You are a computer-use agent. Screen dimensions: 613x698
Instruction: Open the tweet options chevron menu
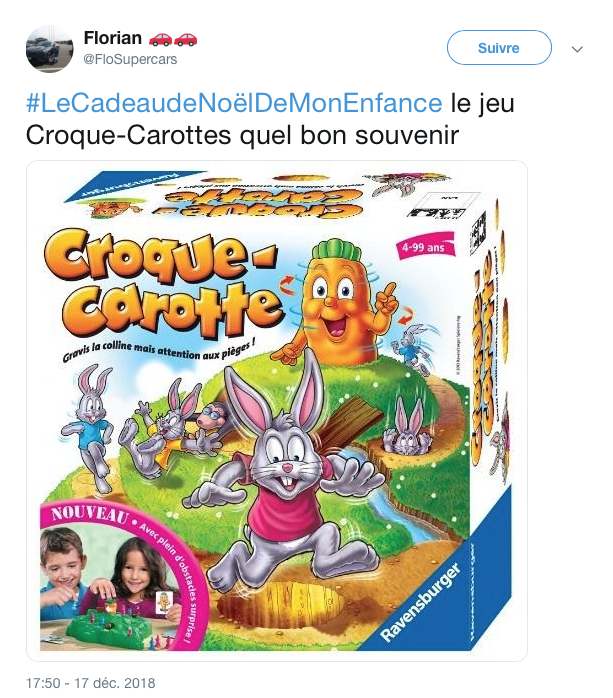tap(577, 49)
